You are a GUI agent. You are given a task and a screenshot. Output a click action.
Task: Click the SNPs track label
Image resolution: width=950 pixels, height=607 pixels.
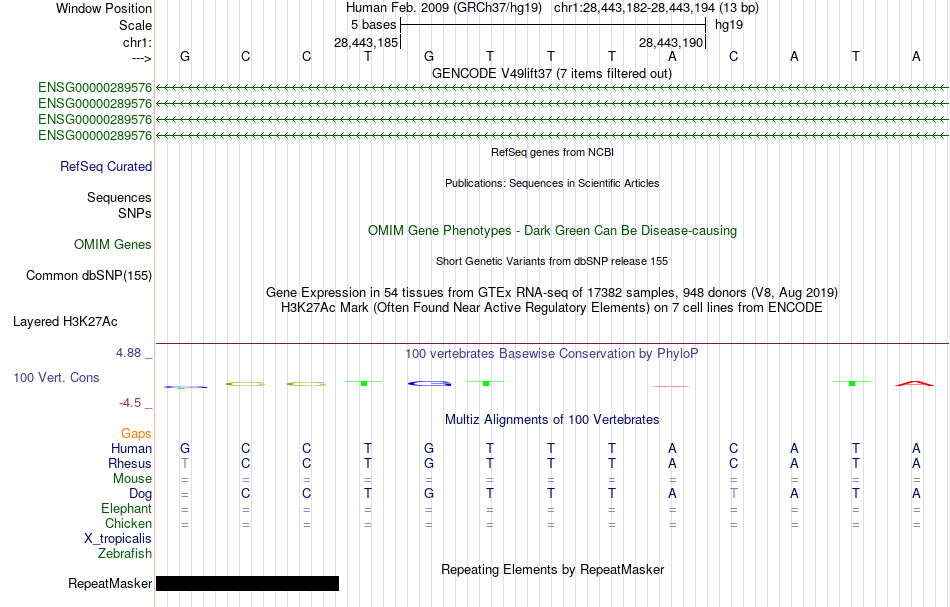point(135,213)
